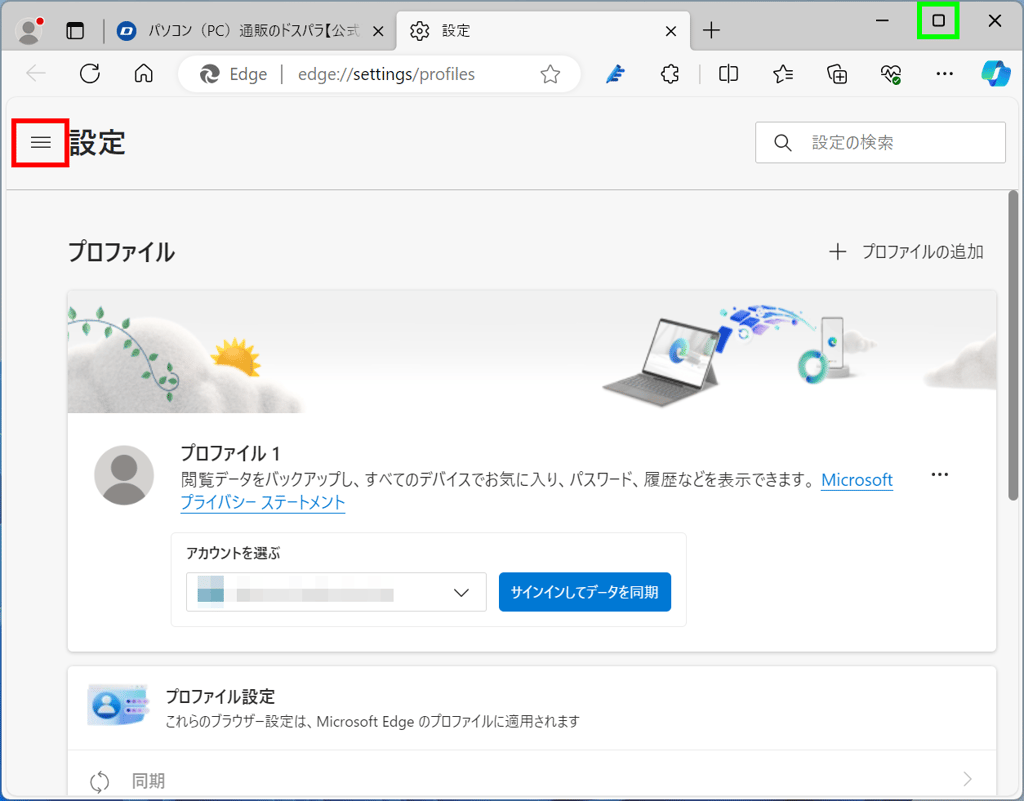
Task: Click サインインしてデータを同期 button
Action: coord(585,592)
